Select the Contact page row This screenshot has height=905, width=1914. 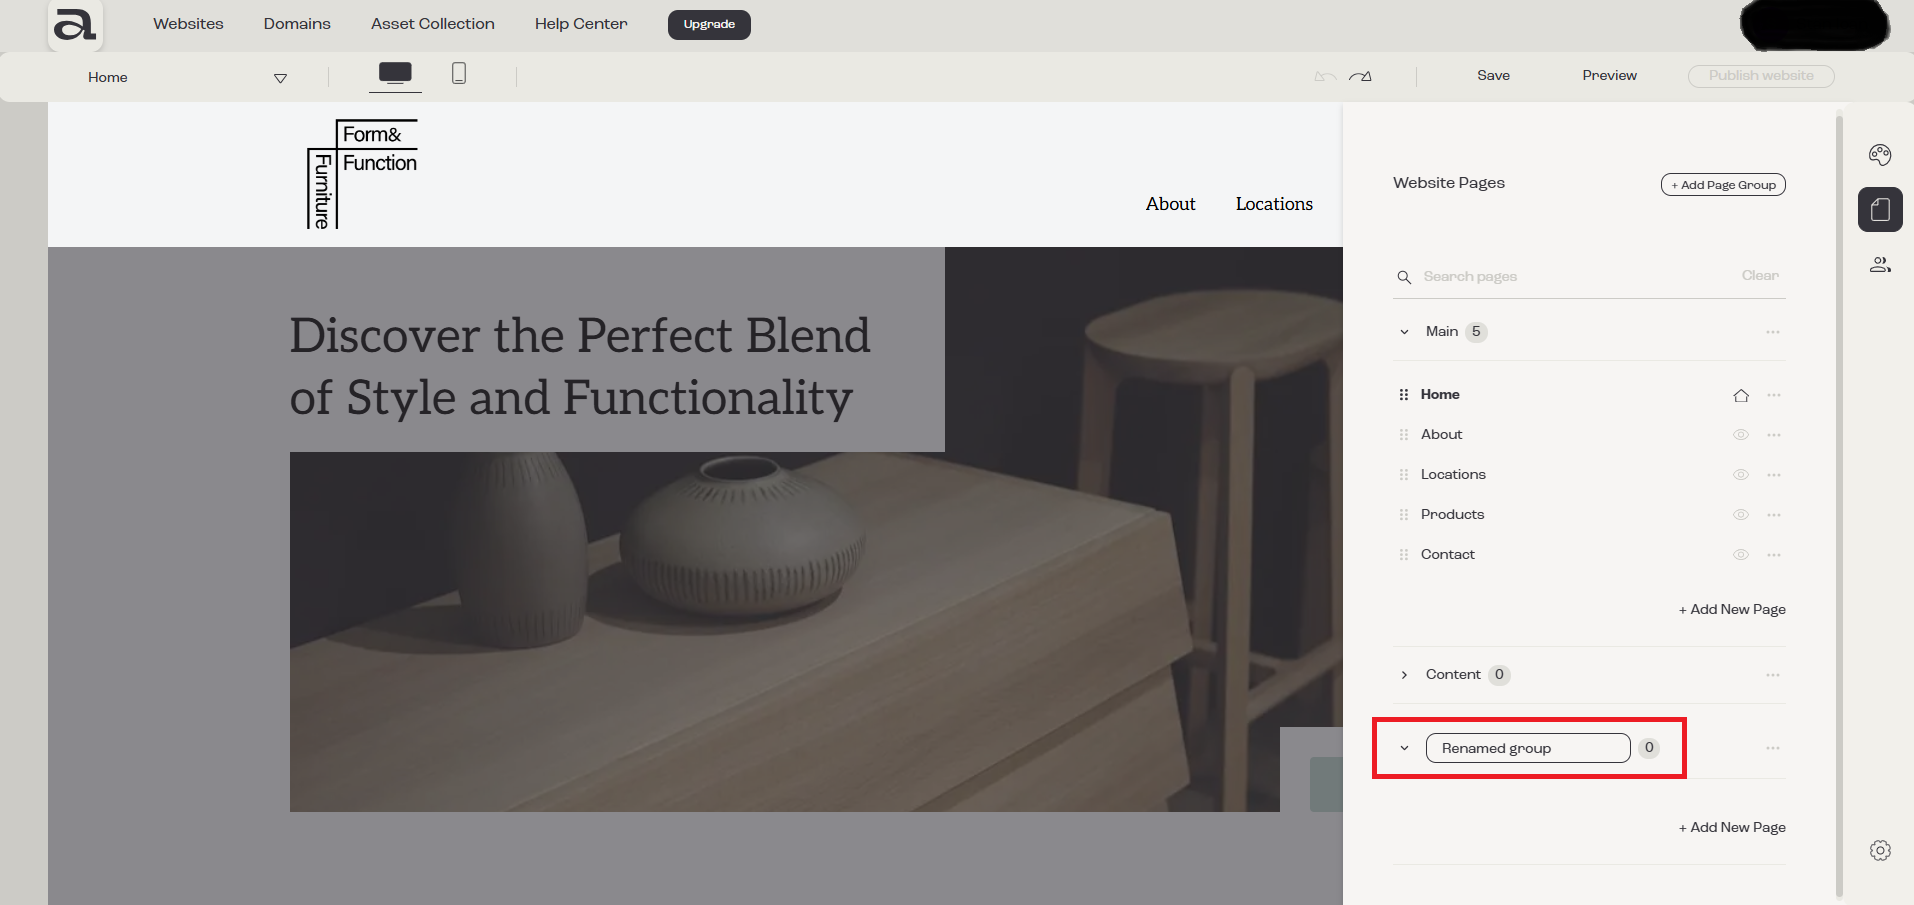(1590, 555)
